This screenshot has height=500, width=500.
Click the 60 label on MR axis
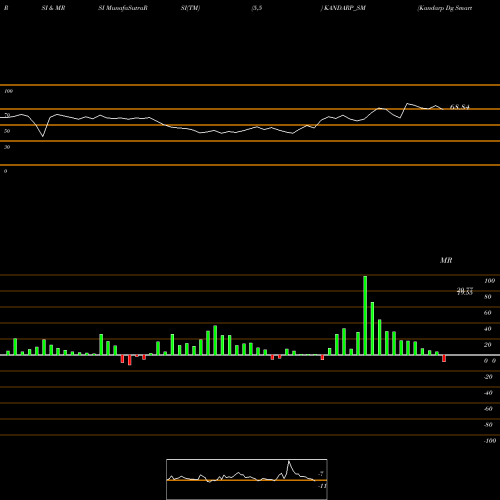tap(488, 313)
